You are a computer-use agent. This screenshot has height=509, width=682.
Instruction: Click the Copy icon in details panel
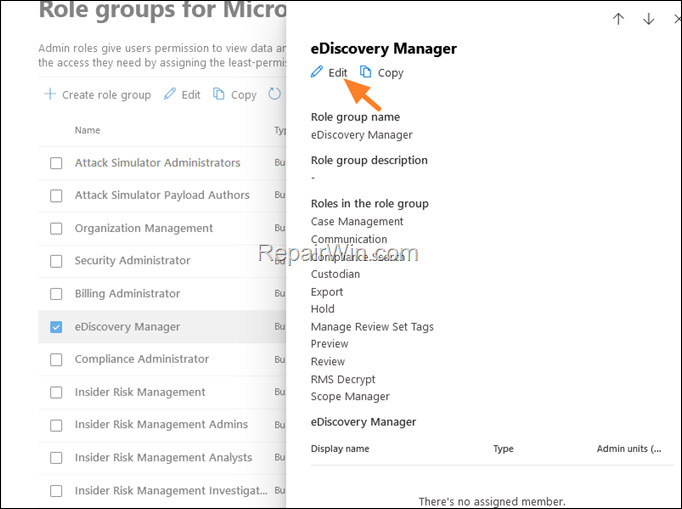click(366, 72)
